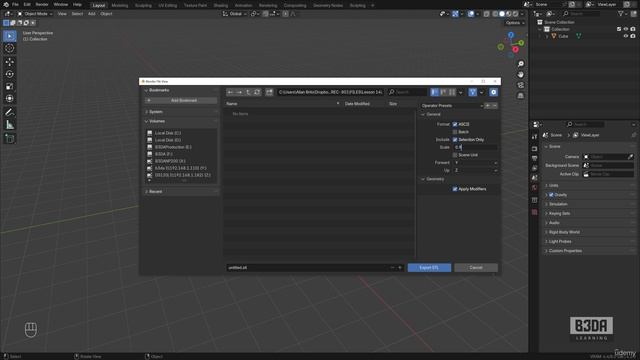
Task: Go to previous folder in file browser
Action: point(231,92)
